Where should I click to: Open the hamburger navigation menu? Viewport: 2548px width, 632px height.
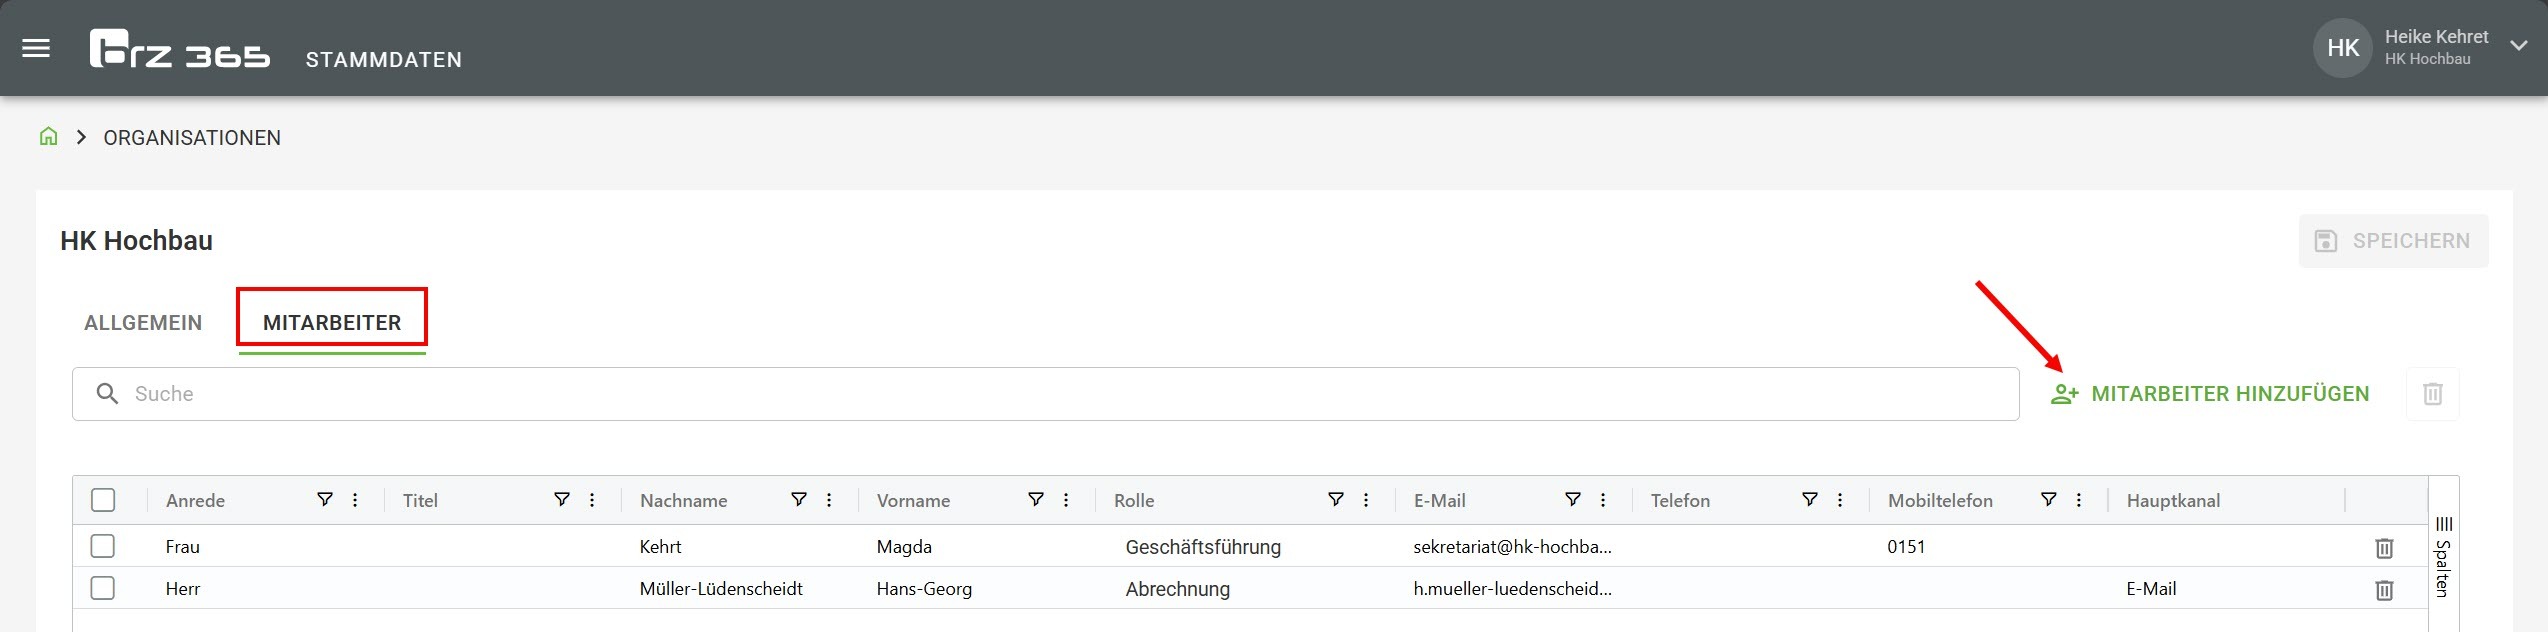[x=36, y=48]
